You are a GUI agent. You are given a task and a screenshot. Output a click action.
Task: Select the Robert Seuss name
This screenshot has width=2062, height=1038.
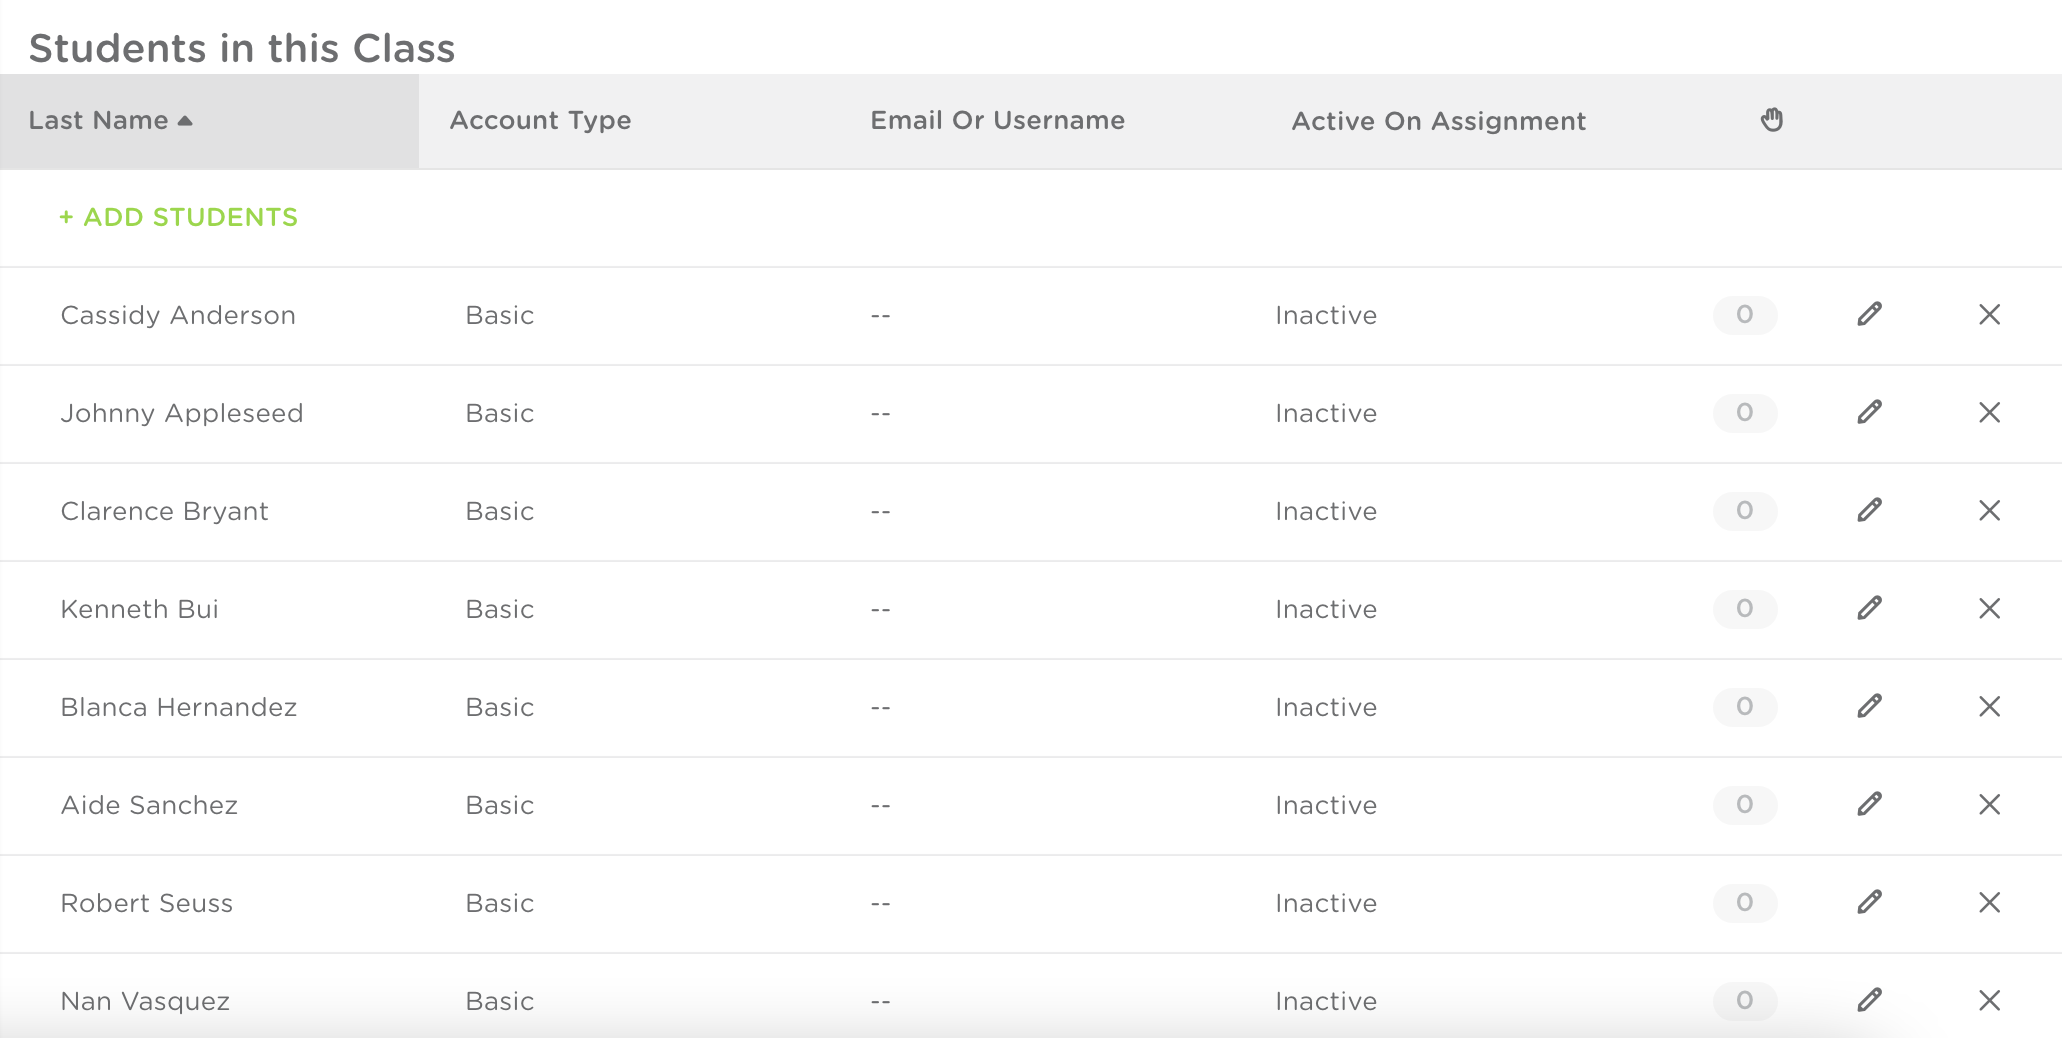point(146,903)
